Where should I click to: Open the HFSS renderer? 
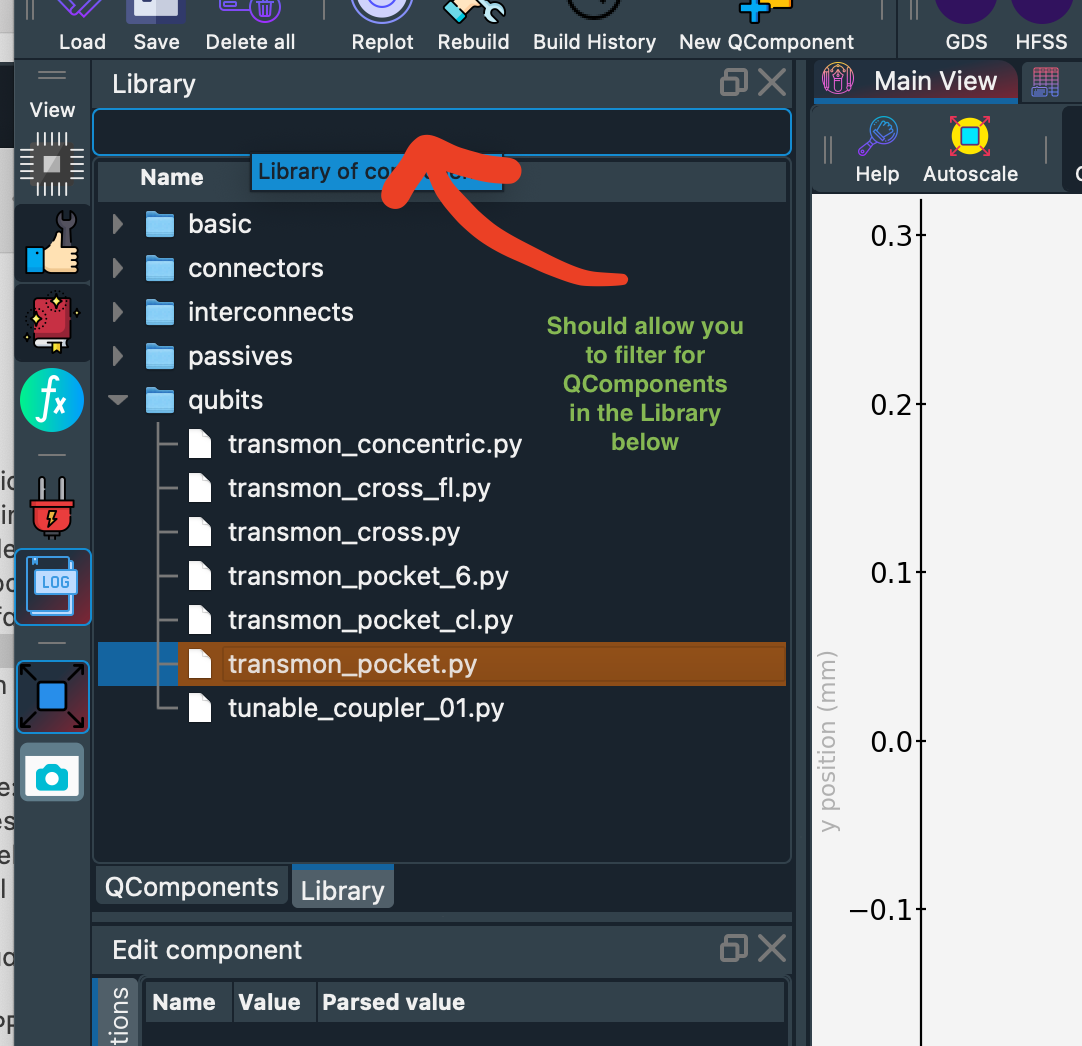point(1041,28)
